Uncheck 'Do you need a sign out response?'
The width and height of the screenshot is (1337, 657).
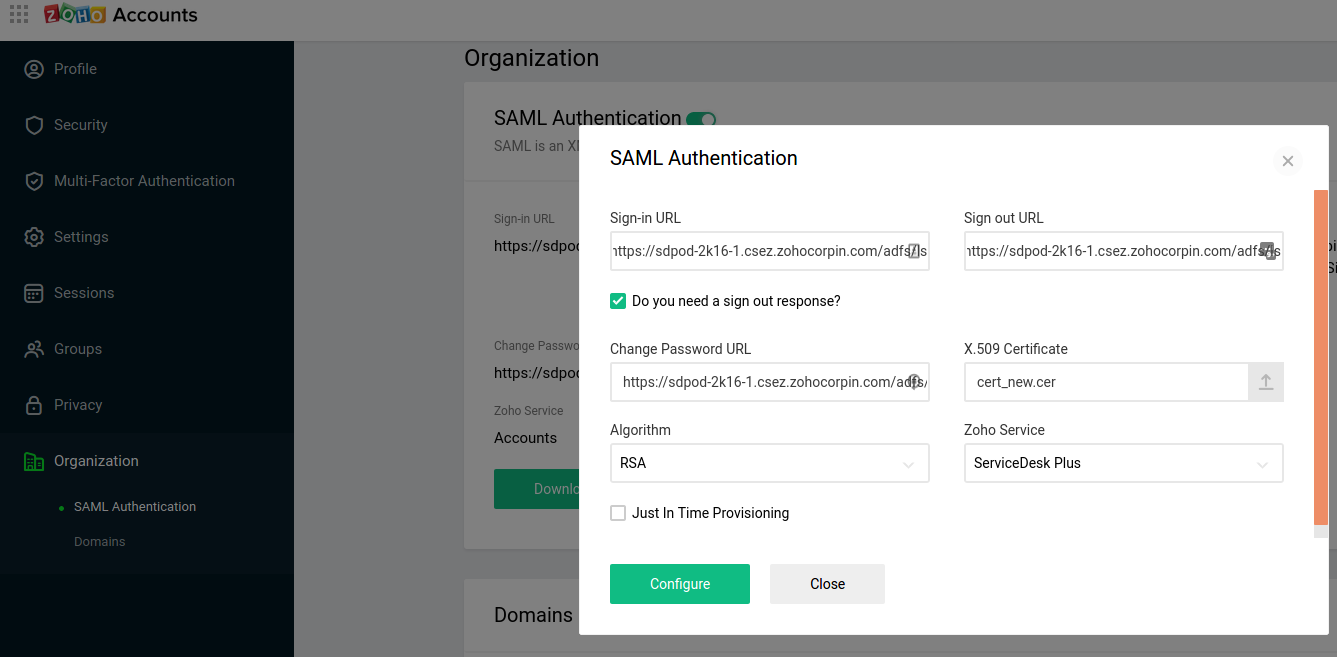tap(618, 301)
